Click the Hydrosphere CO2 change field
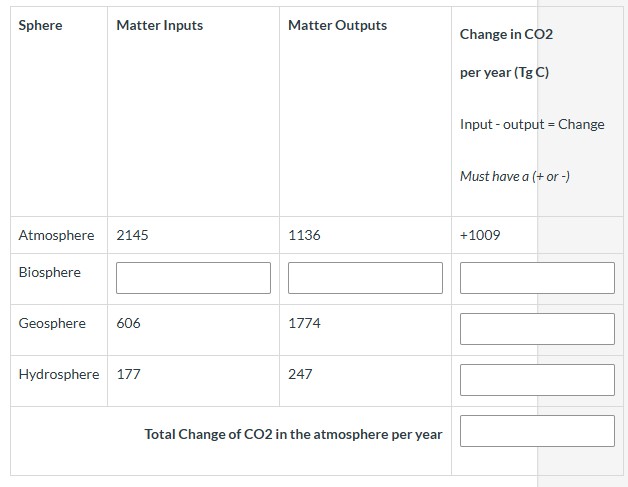 537,379
